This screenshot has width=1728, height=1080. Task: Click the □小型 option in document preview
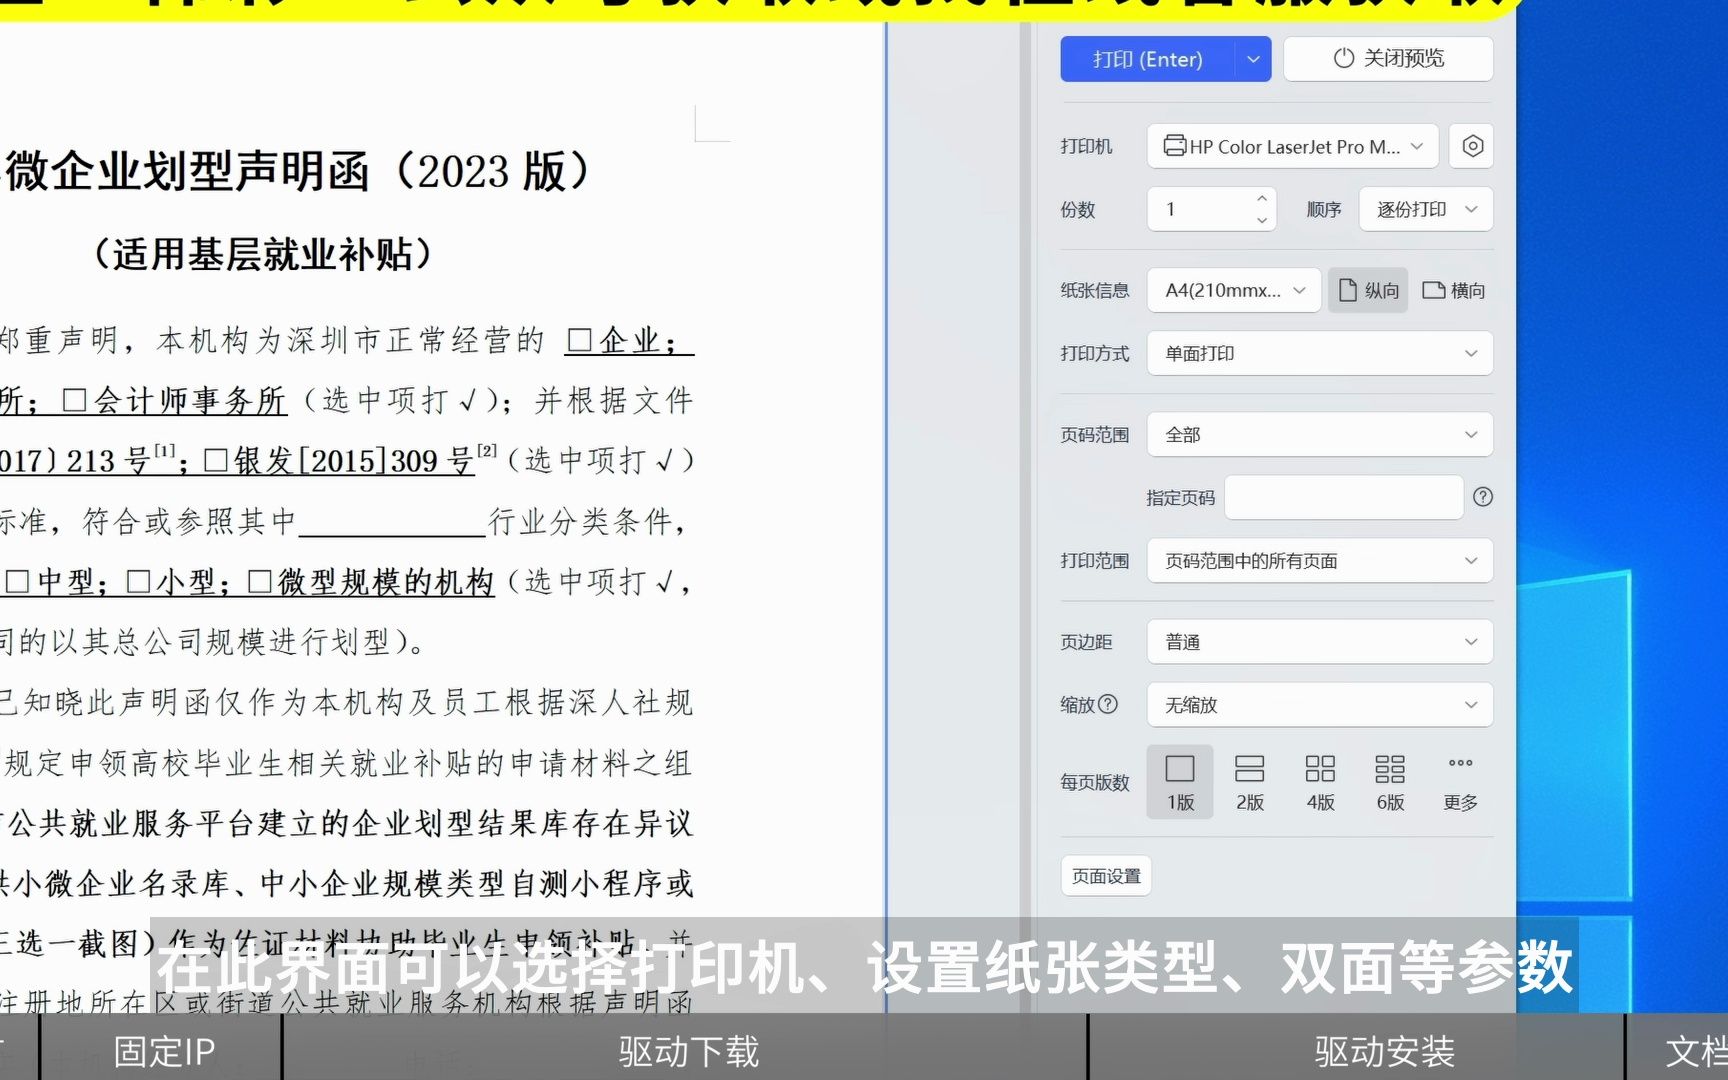click(x=170, y=582)
